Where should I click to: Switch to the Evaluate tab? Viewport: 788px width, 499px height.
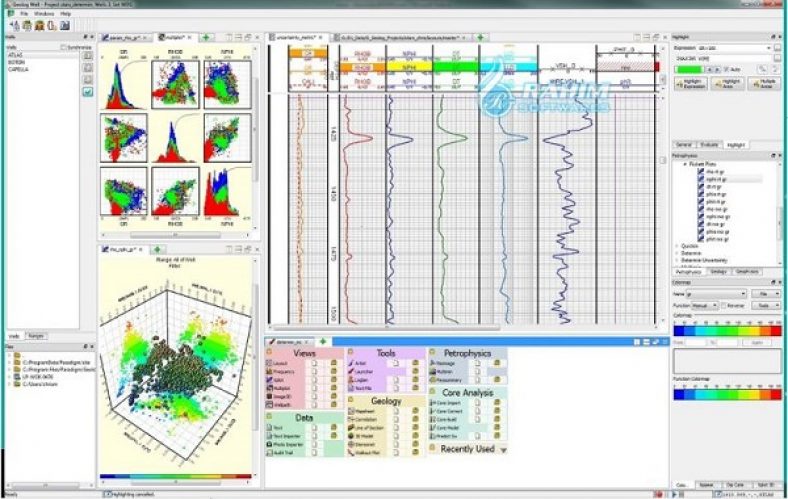click(x=709, y=145)
